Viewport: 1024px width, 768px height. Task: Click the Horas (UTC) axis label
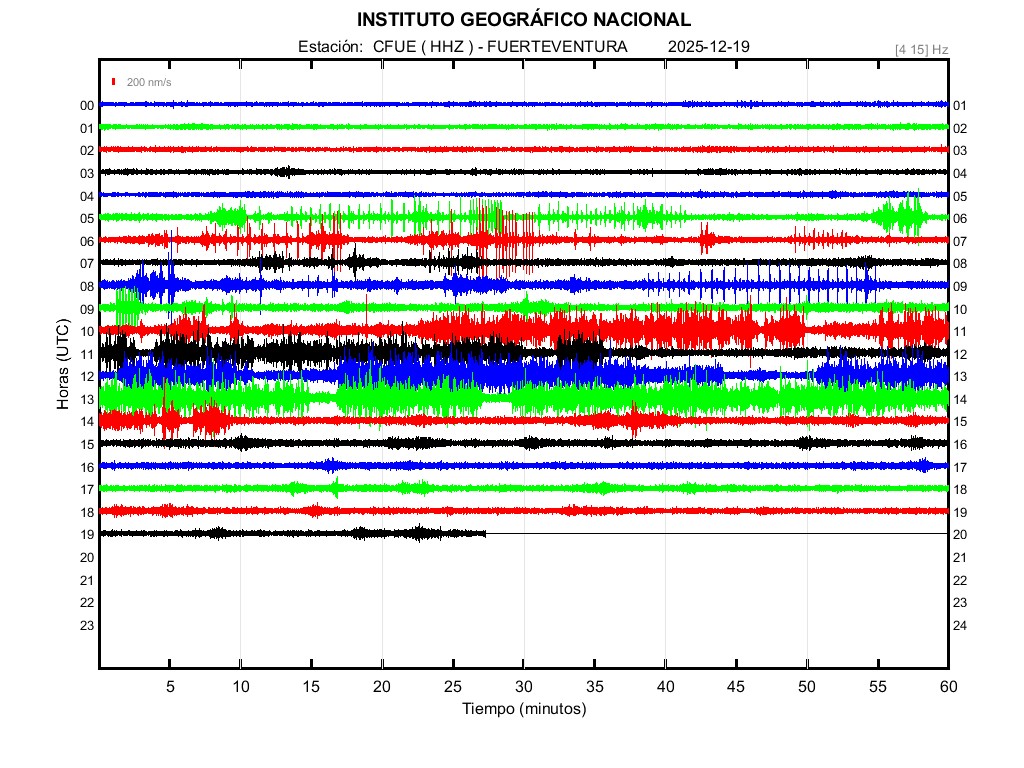pyautogui.click(x=63, y=365)
